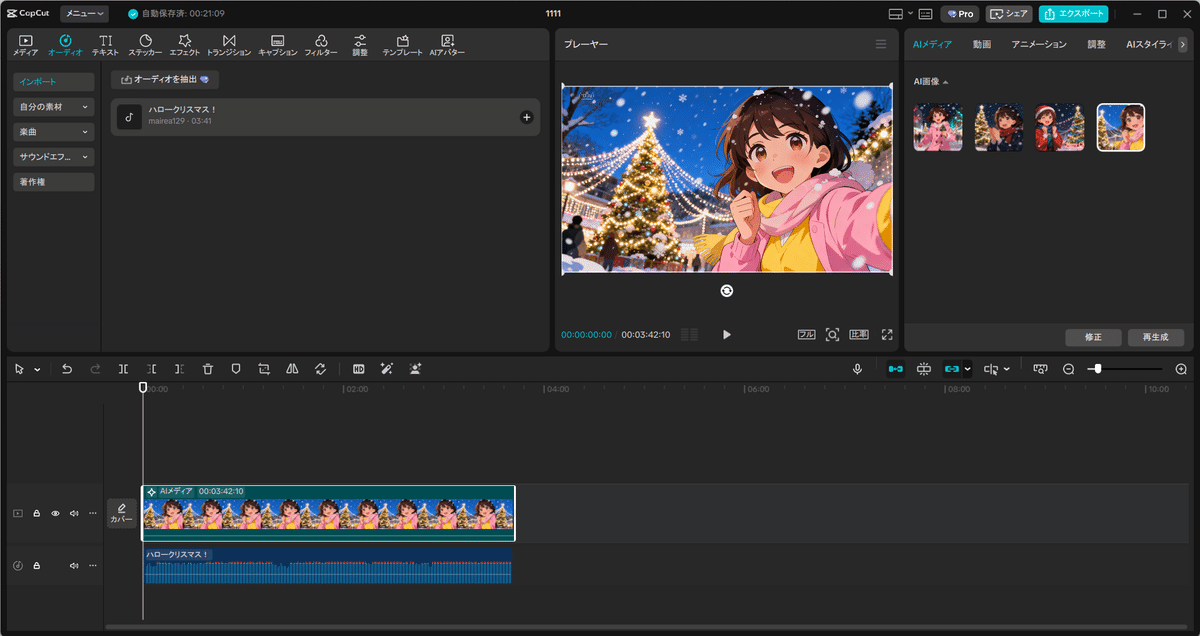Click the zoom-out magnifier on timeline
This screenshot has height=636, width=1200.
1068,369
